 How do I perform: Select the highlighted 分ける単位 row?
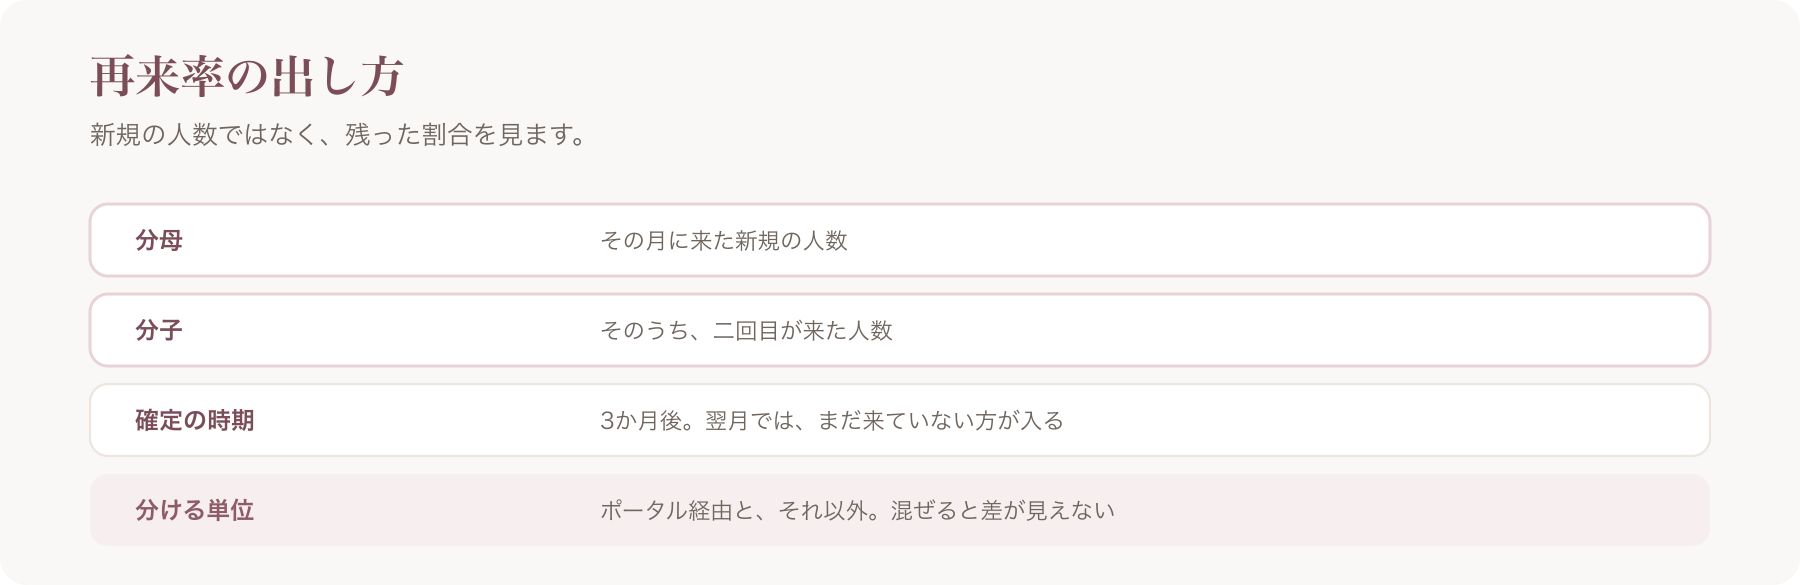(900, 510)
